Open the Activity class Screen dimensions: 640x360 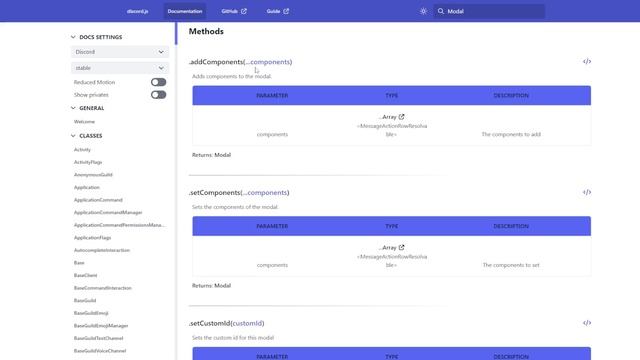coord(82,150)
